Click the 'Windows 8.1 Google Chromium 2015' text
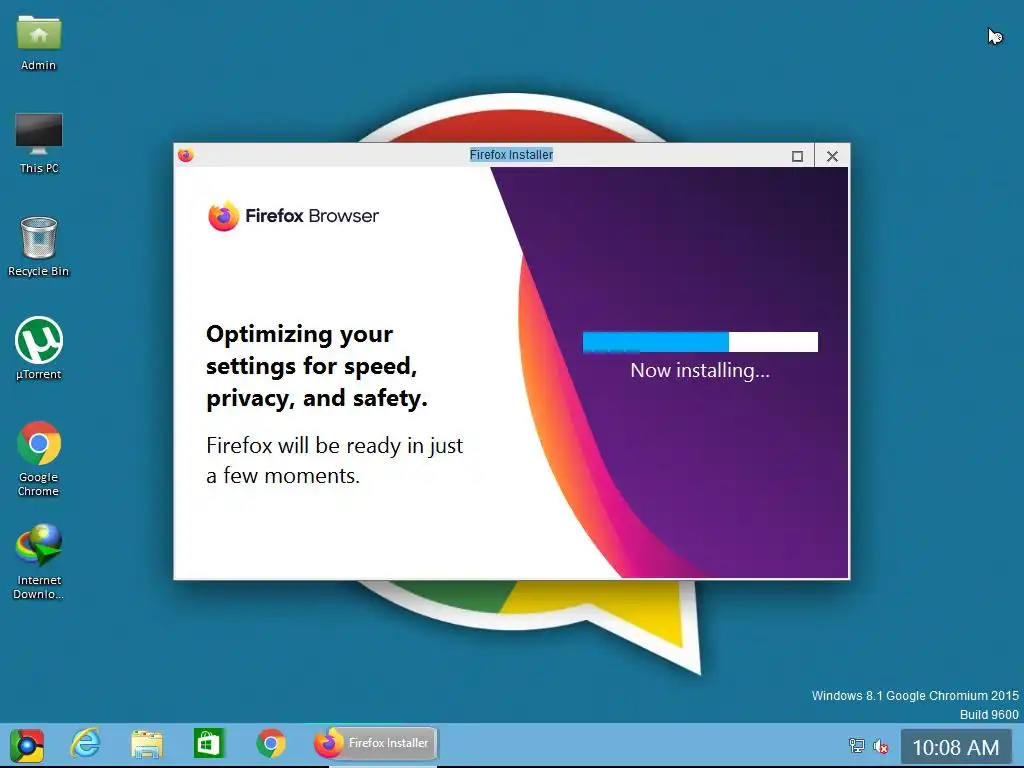Viewport: 1024px width, 768px height. coord(915,696)
